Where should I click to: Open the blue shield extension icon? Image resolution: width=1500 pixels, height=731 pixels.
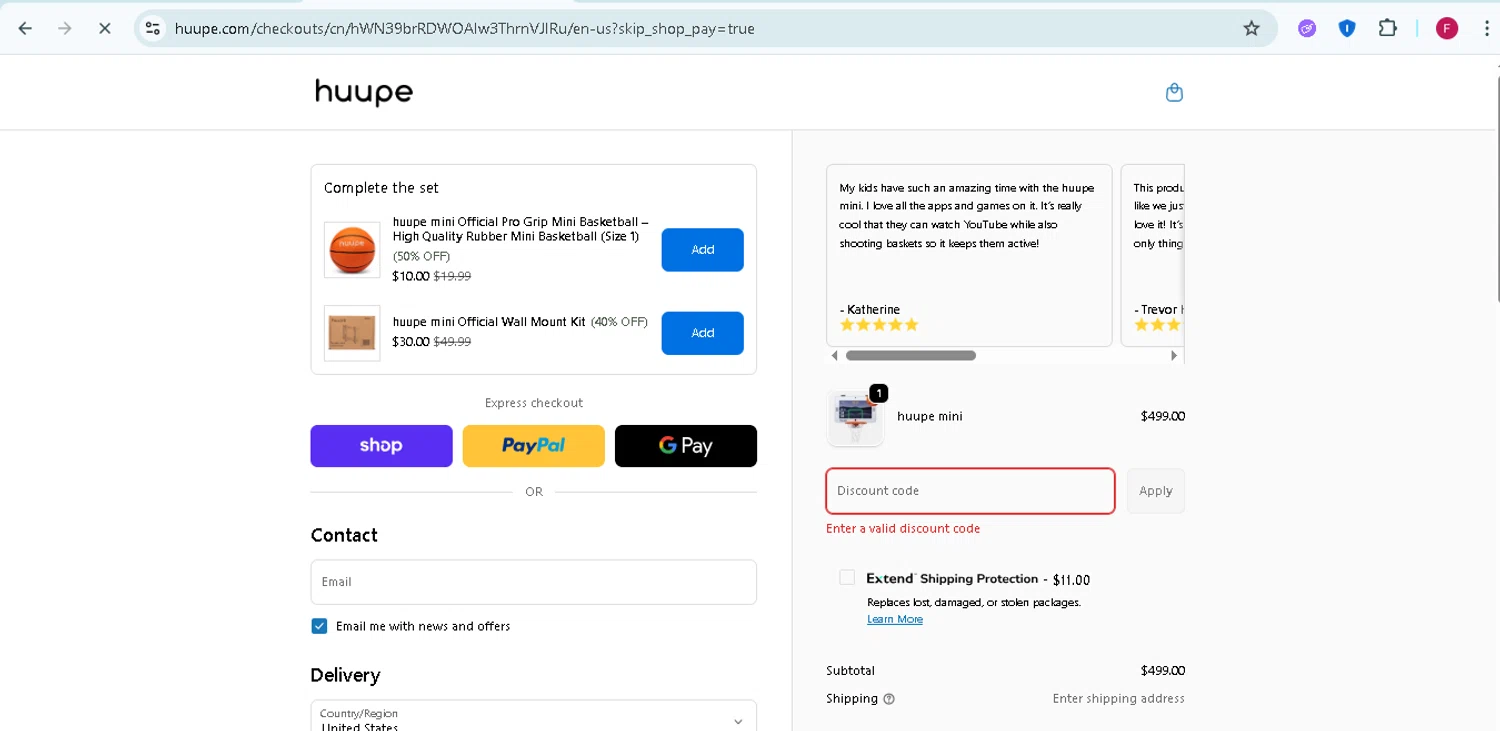coord(1347,28)
